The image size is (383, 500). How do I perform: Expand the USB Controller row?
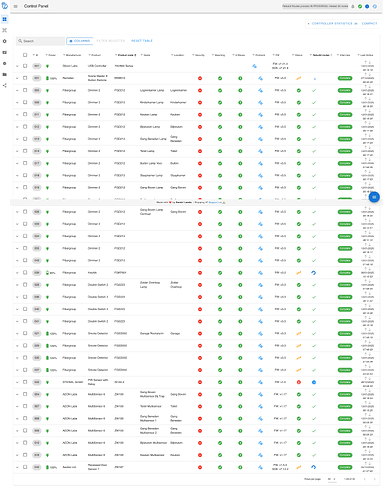tap(17, 66)
